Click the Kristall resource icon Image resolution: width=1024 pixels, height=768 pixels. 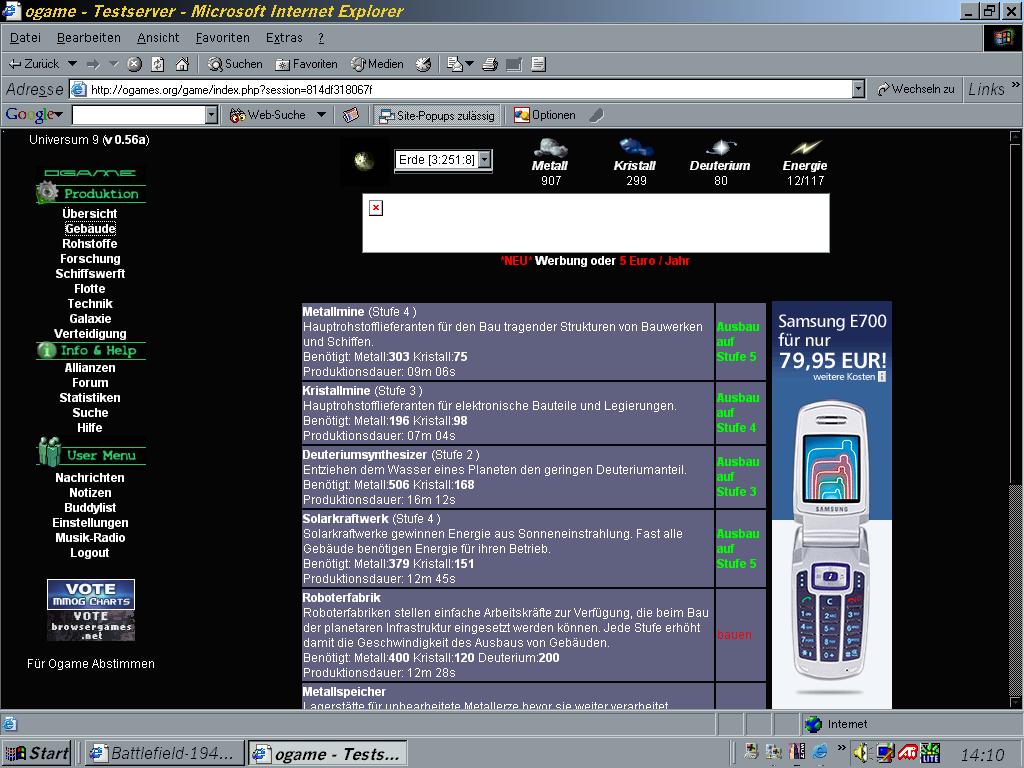pyautogui.click(x=635, y=148)
